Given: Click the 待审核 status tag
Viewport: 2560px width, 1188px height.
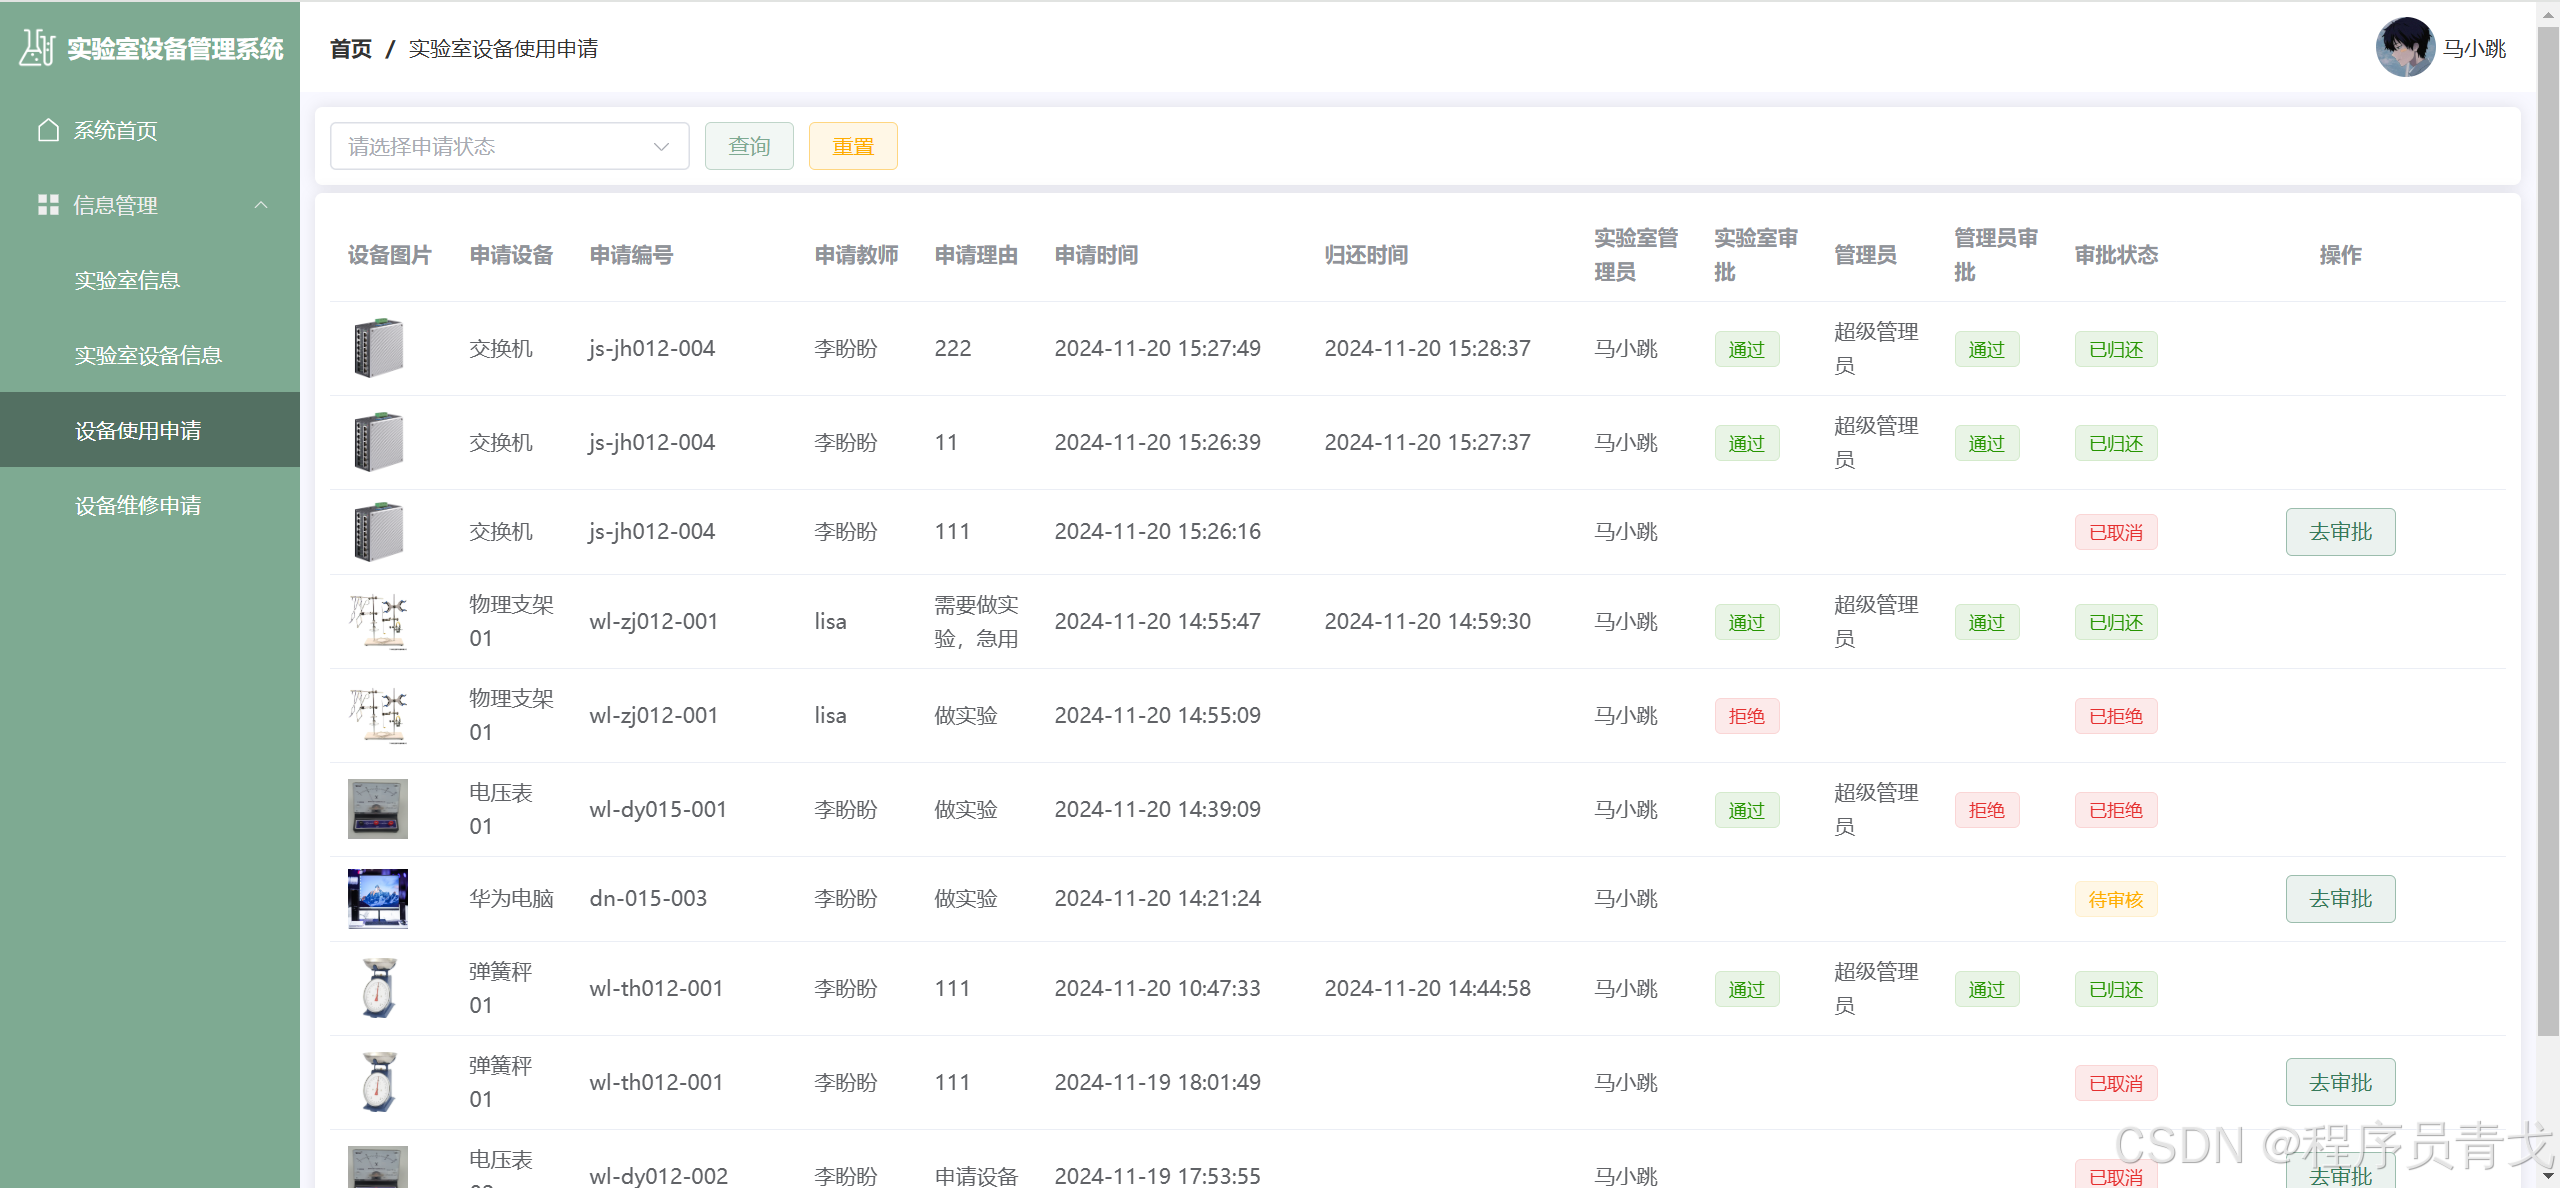Looking at the screenshot, I should pyautogui.click(x=2115, y=899).
